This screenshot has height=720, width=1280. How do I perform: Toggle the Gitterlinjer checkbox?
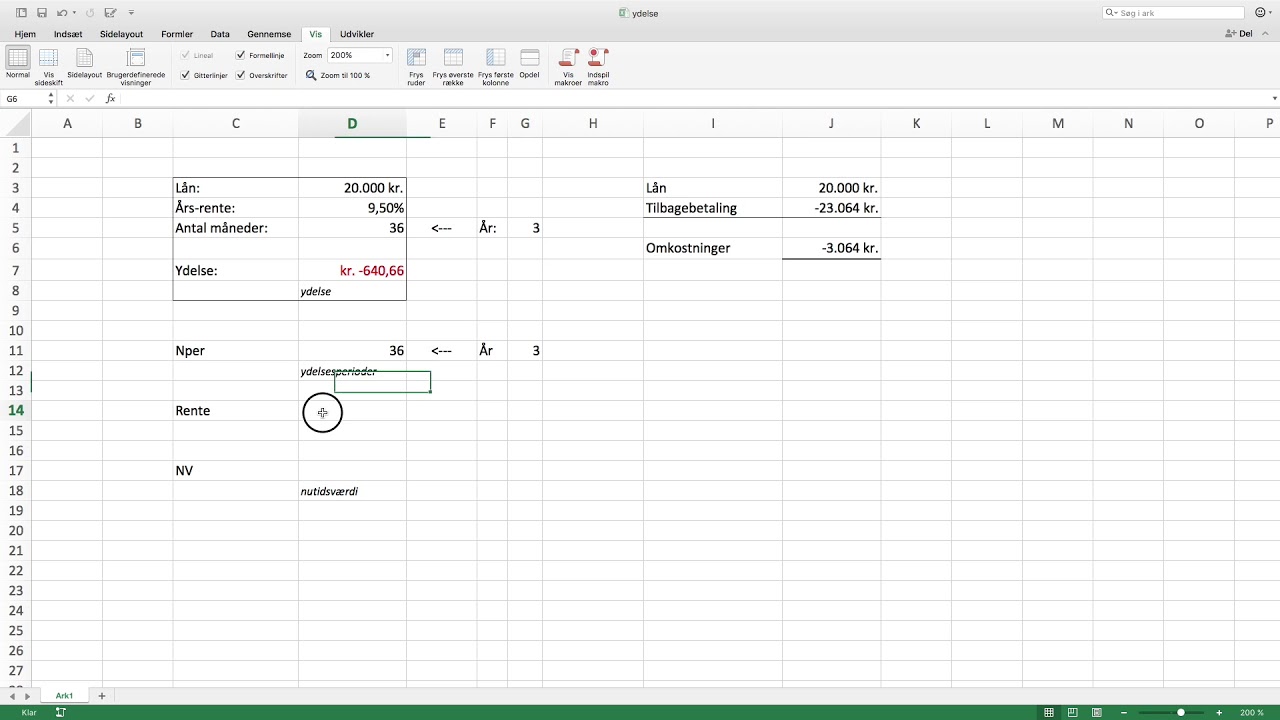[185, 75]
